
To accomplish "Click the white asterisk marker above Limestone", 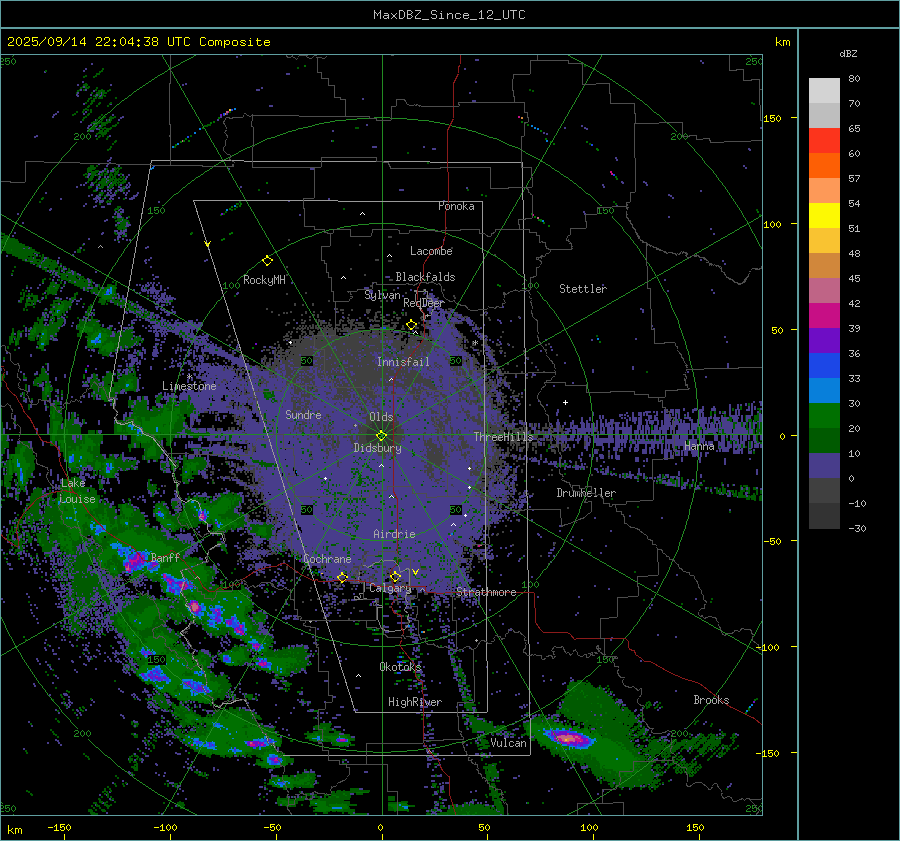I will (189, 377).
